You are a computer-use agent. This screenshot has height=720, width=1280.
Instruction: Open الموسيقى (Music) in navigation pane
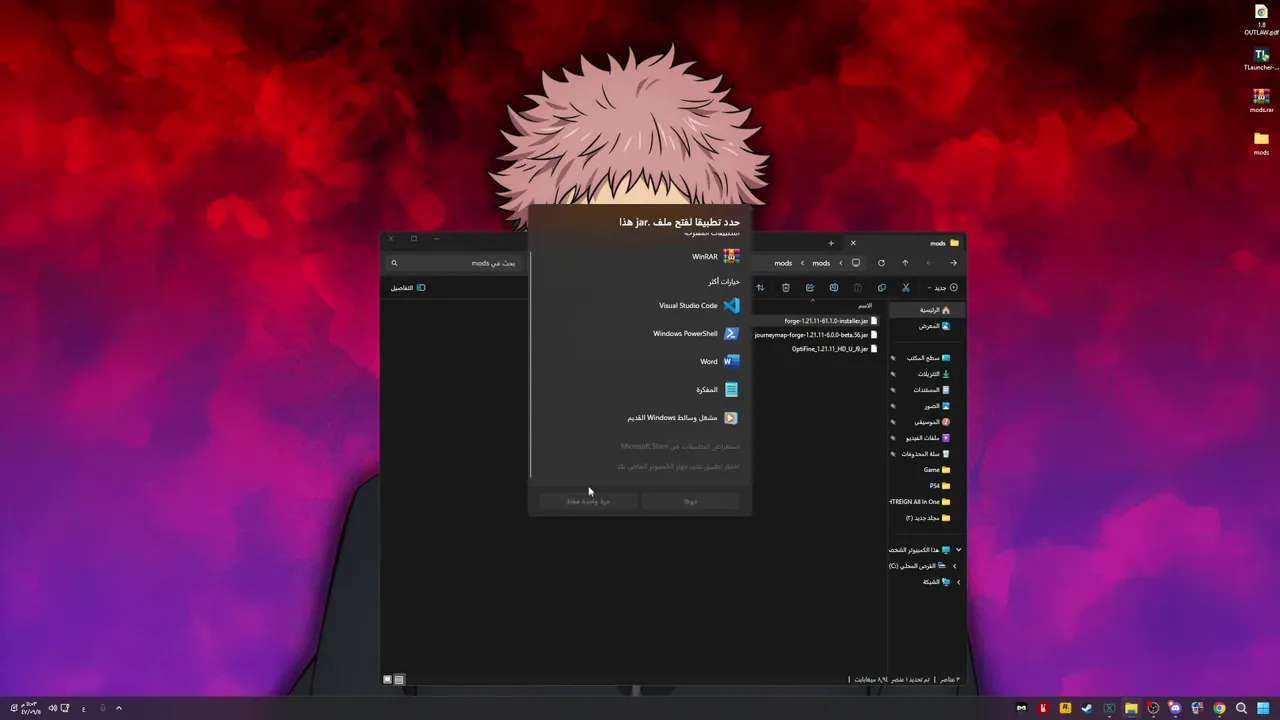pos(928,422)
